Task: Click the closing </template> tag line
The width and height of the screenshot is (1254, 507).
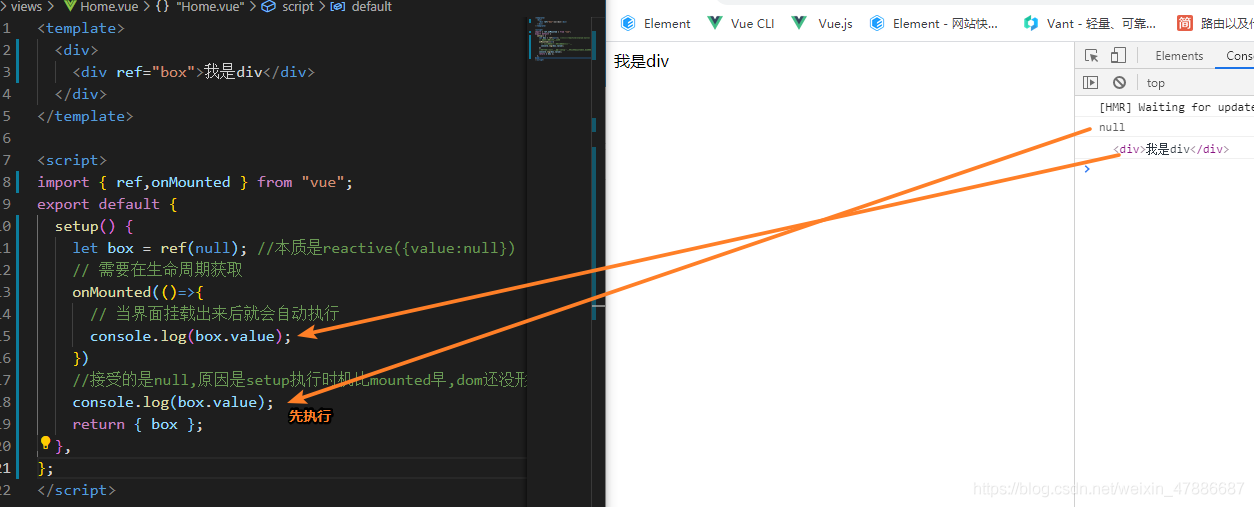Action: tap(85, 116)
